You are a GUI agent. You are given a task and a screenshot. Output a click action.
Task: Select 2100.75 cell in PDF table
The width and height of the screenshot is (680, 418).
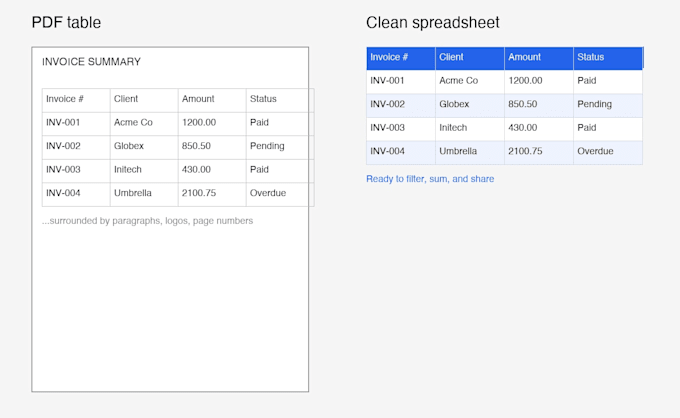coord(212,194)
